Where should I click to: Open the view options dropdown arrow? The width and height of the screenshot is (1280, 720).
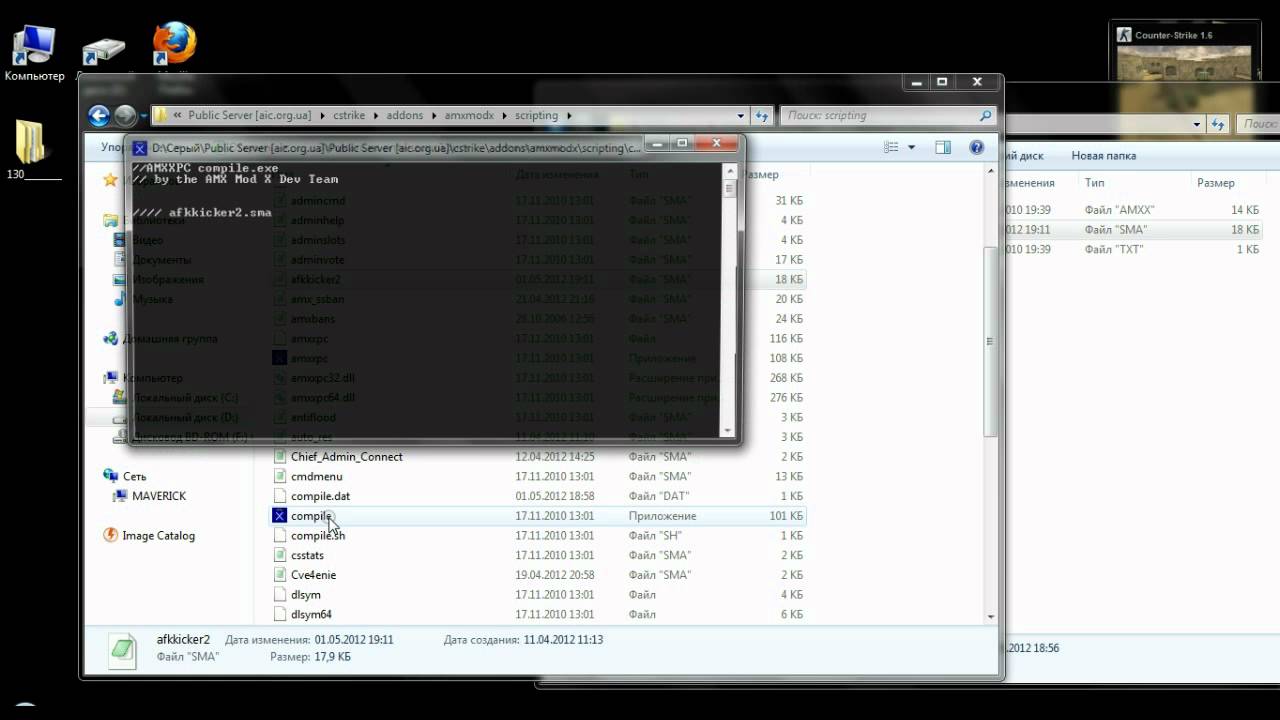[x=911, y=147]
